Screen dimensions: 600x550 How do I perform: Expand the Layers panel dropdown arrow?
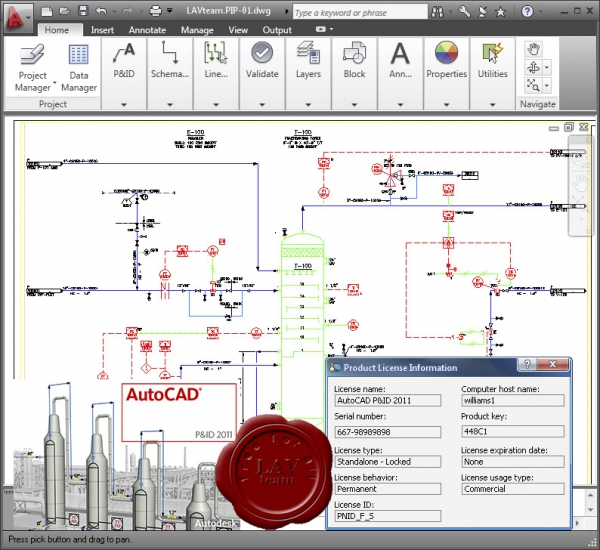click(x=308, y=104)
